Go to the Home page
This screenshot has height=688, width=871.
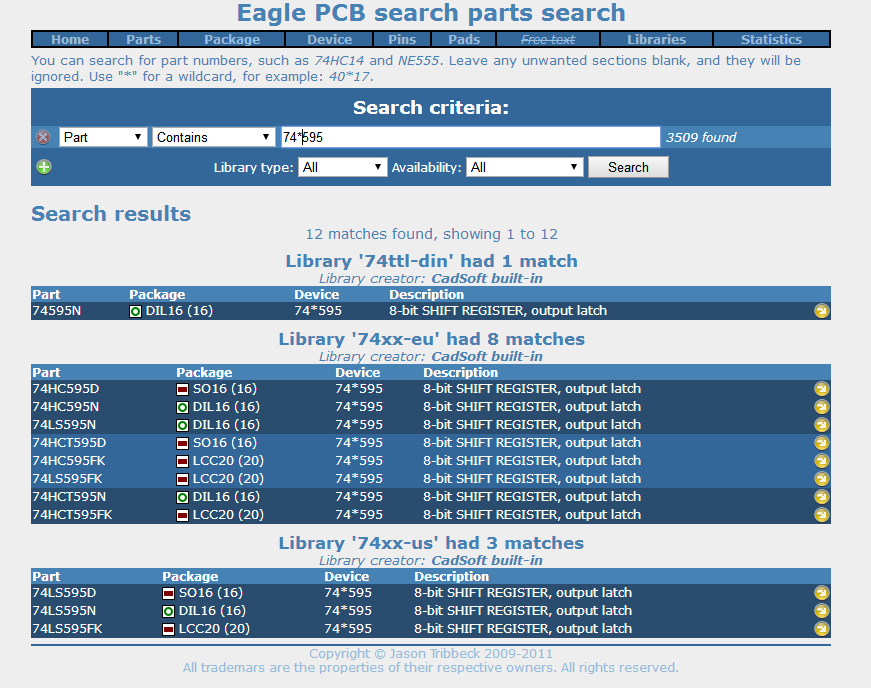(69, 39)
